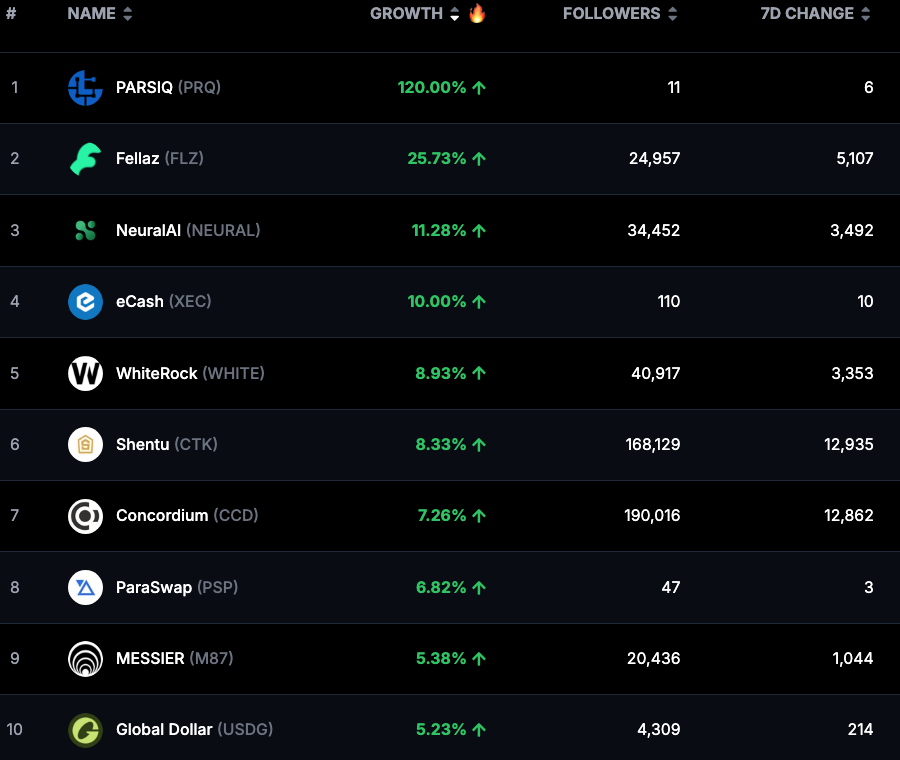Viewport: 900px width, 760px height.
Task: Click the FOLLOWERS column header text
Action: point(611,13)
